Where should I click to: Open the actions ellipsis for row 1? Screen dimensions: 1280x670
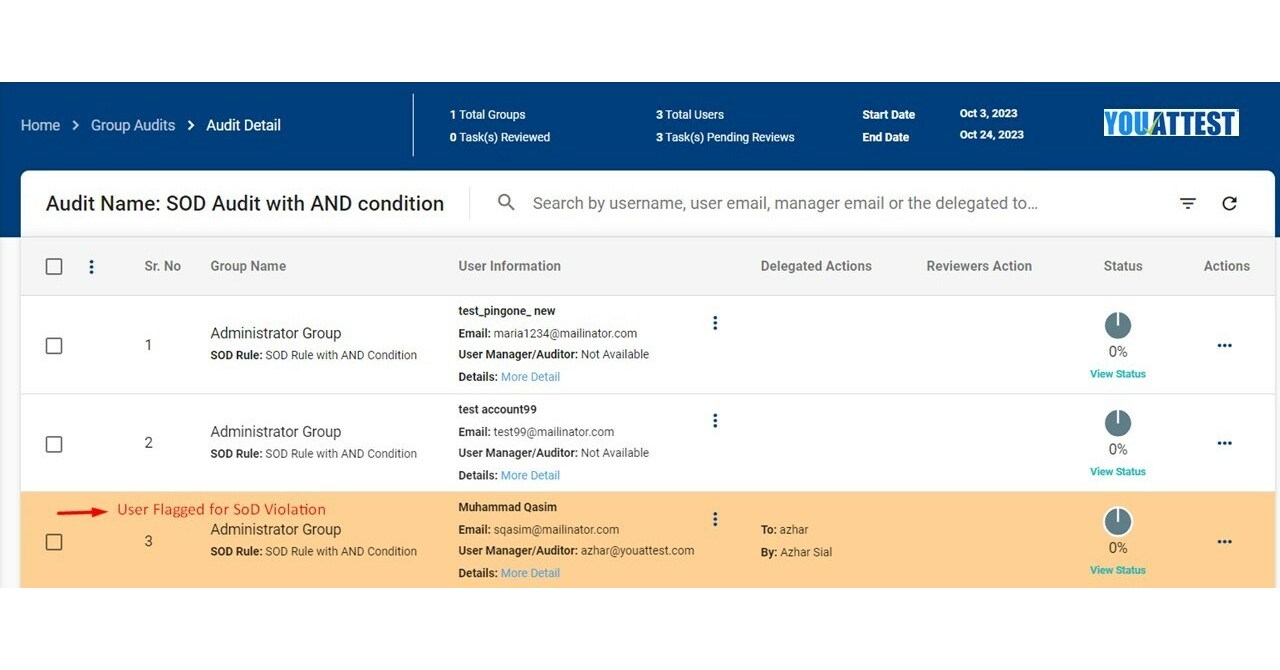1224,345
